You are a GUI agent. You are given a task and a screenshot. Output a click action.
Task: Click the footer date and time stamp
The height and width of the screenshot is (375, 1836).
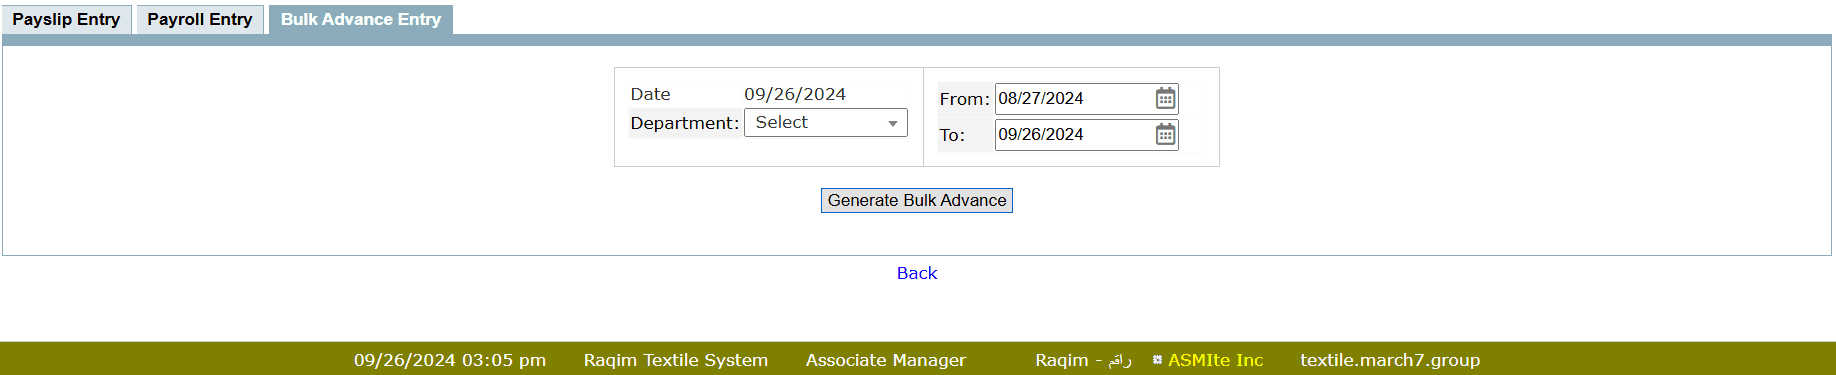450,360
